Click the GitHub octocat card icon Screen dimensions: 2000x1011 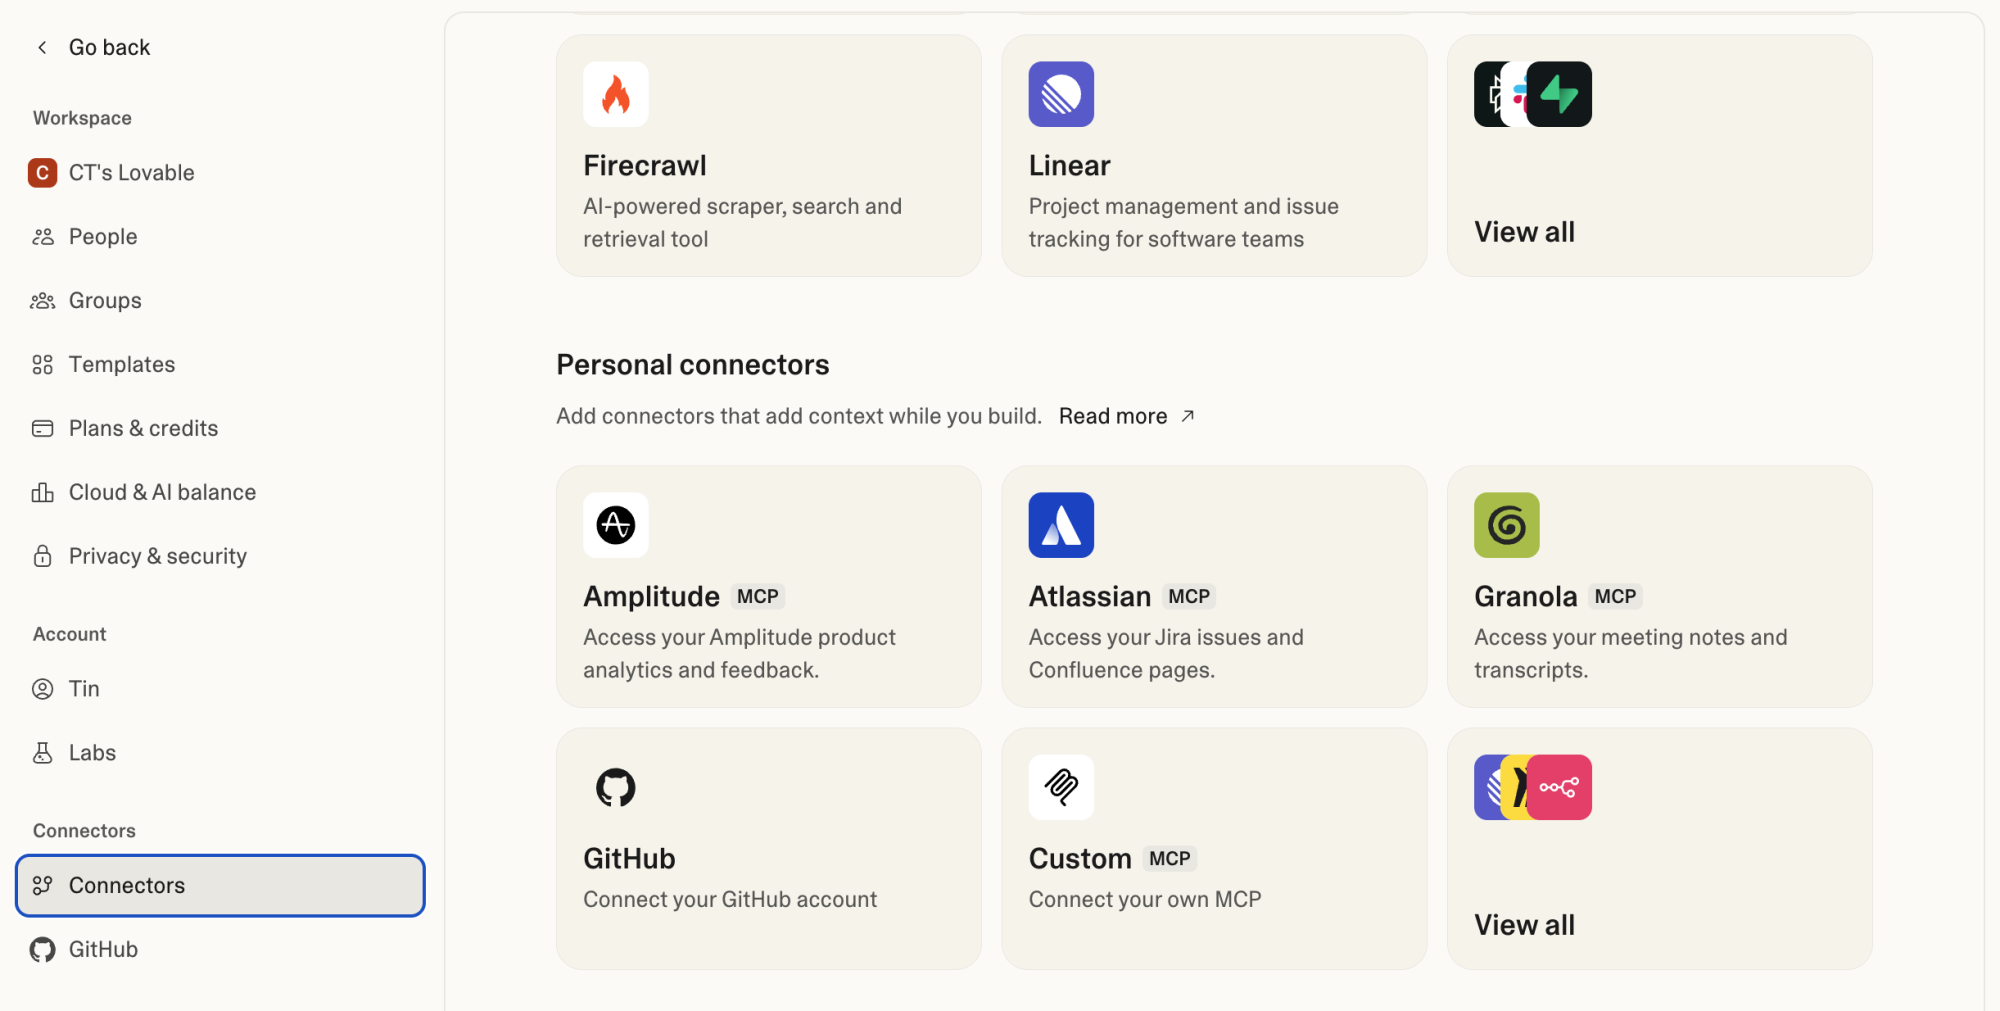point(616,788)
